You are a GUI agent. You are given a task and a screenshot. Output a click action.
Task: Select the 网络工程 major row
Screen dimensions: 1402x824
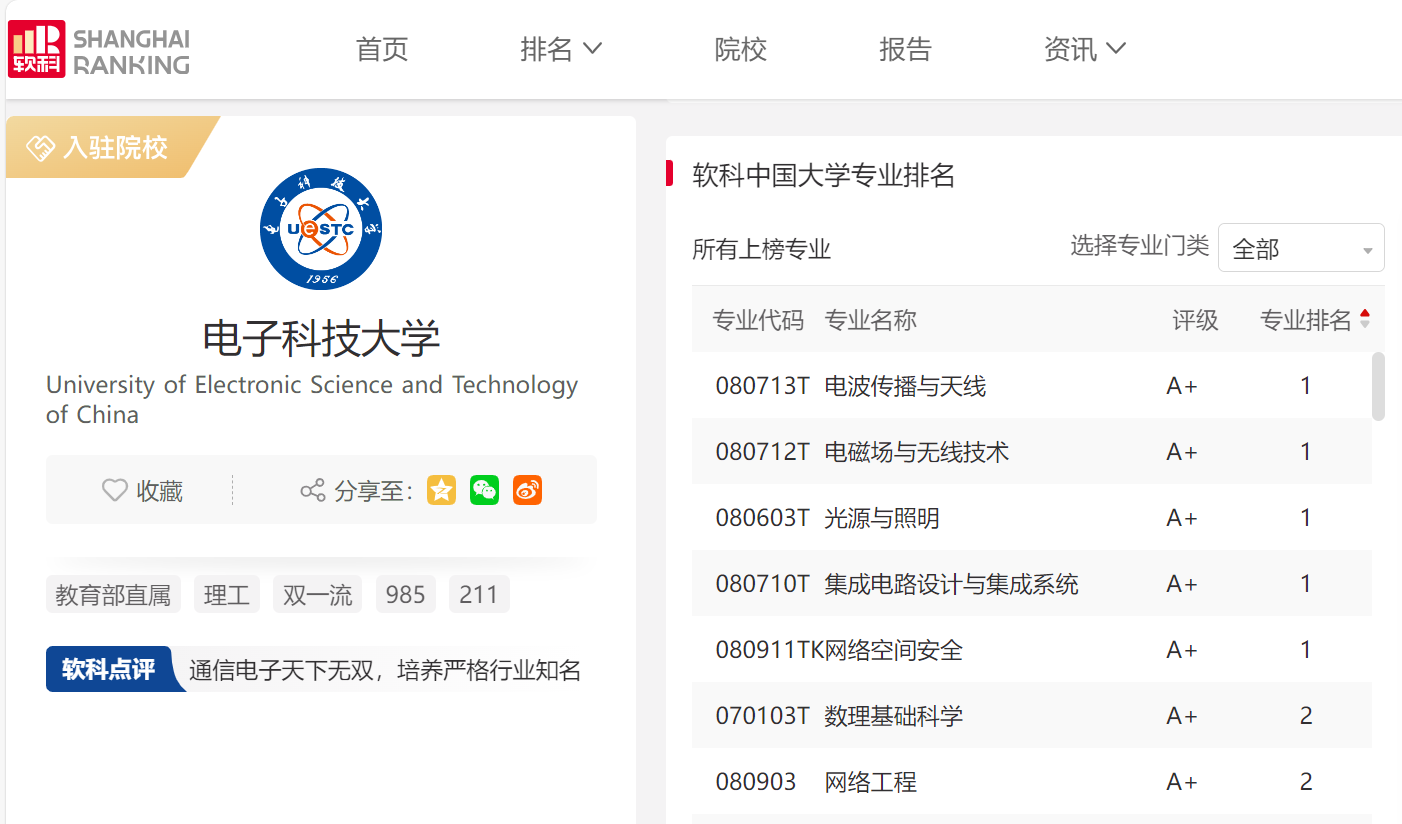pyautogui.click(x=1031, y=781)
